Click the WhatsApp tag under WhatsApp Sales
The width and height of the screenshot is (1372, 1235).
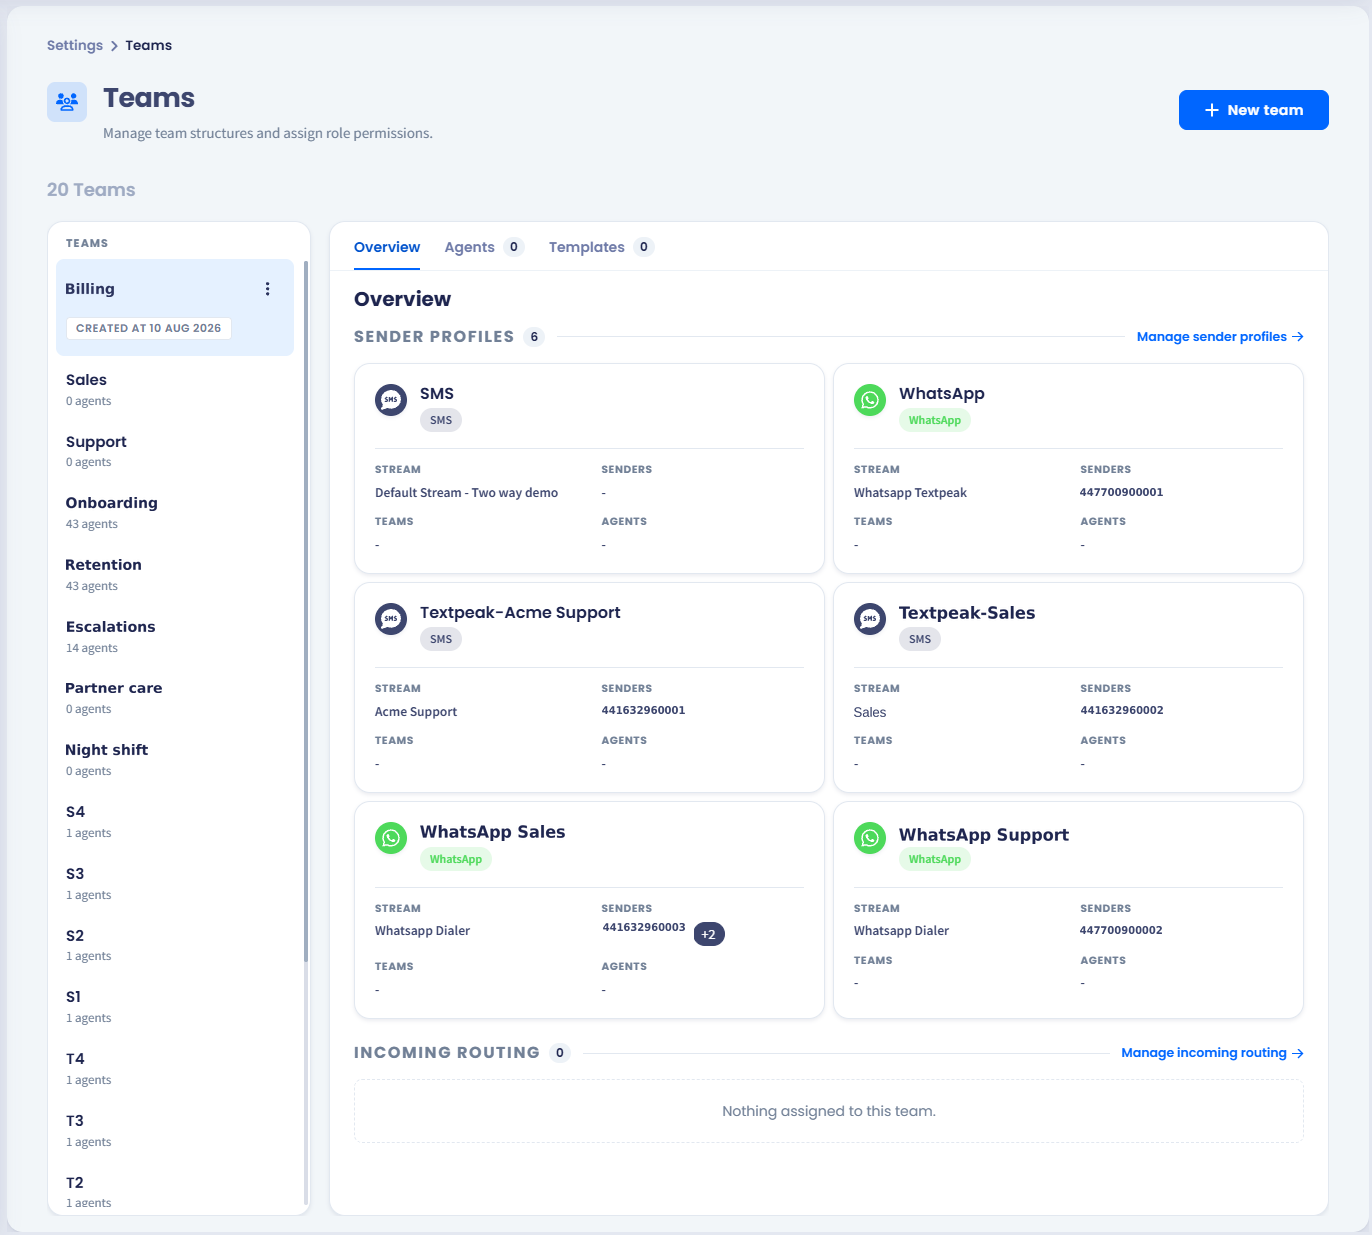point(456,859)
